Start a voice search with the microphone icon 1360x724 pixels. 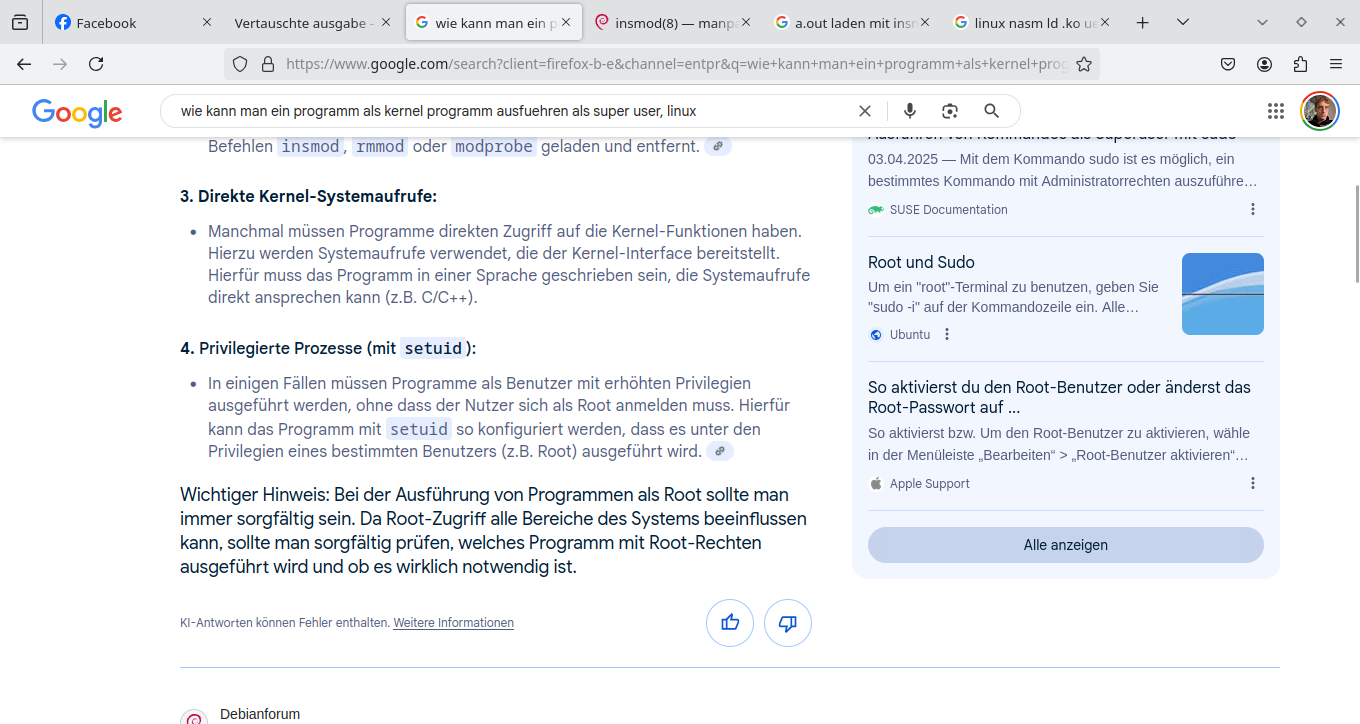tap(909, 110)
